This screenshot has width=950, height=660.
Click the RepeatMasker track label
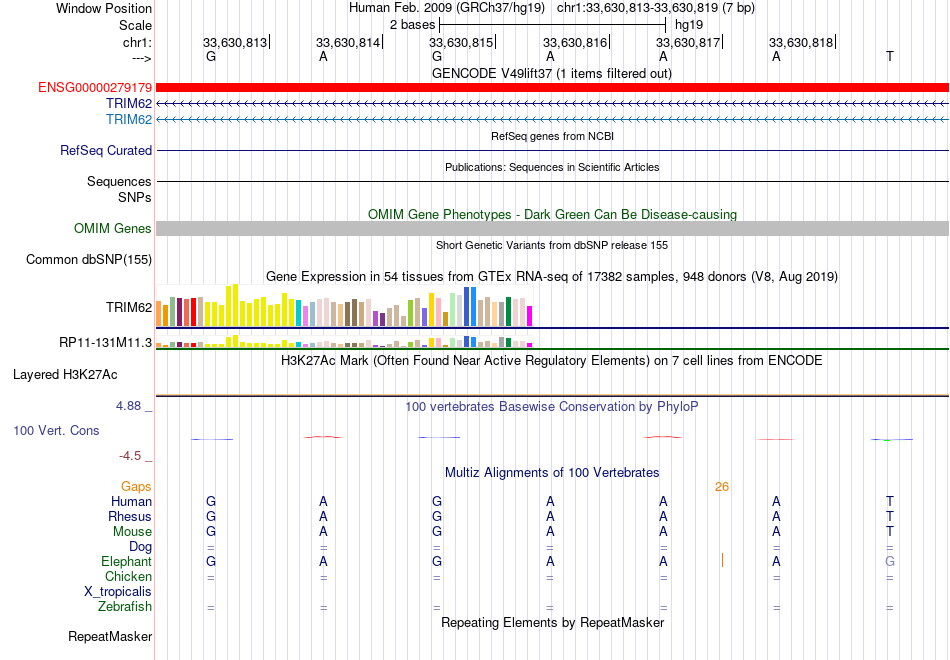click(110, 636)
